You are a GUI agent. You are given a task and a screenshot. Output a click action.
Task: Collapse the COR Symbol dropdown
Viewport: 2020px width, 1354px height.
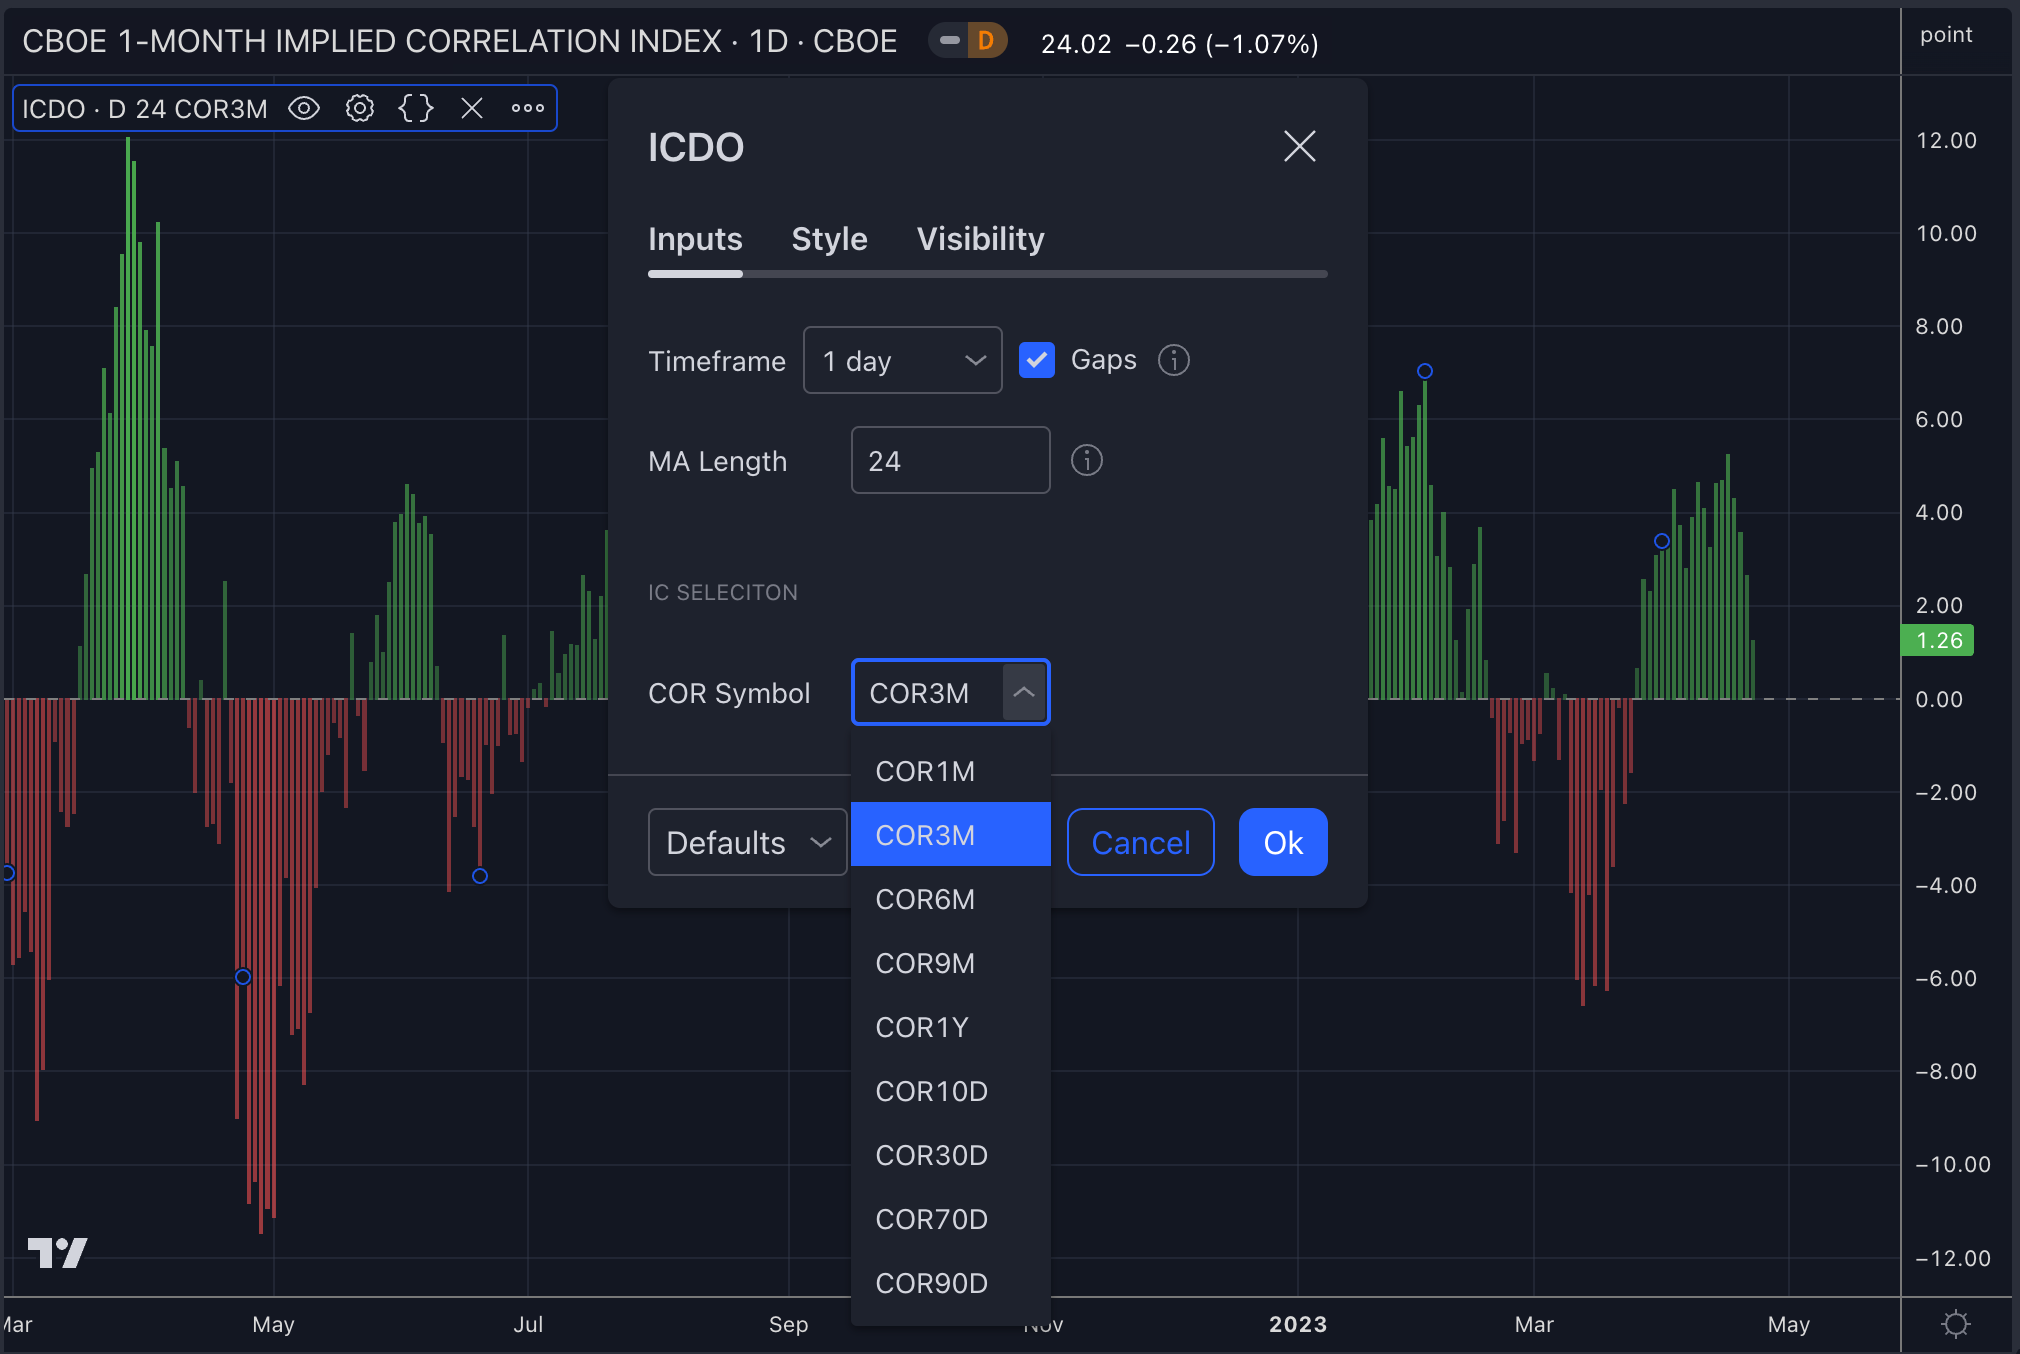(1024, 692)
